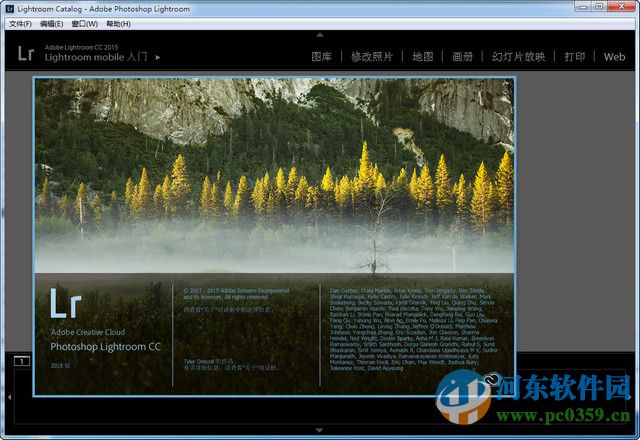Click the Lr splash screen logo
Image resolution: width=640 pixels, height=440 pixels.
[x=66, y=303]
